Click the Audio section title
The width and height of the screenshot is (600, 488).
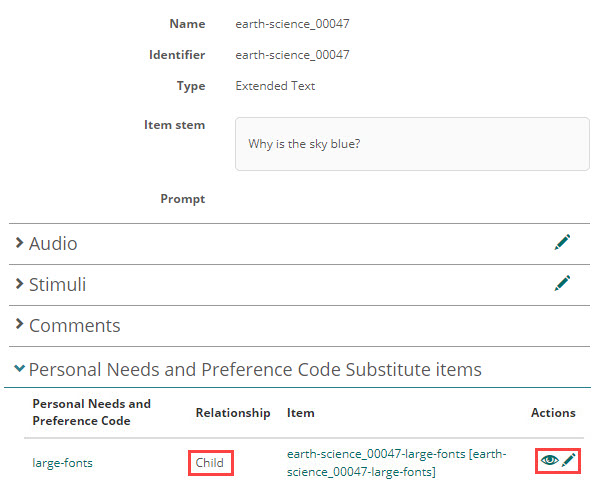point(53,243)
